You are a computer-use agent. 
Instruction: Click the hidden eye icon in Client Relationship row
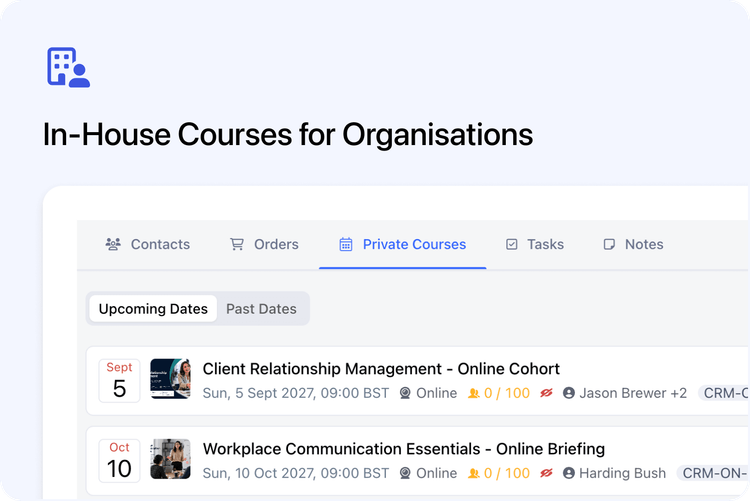point(546,393)
